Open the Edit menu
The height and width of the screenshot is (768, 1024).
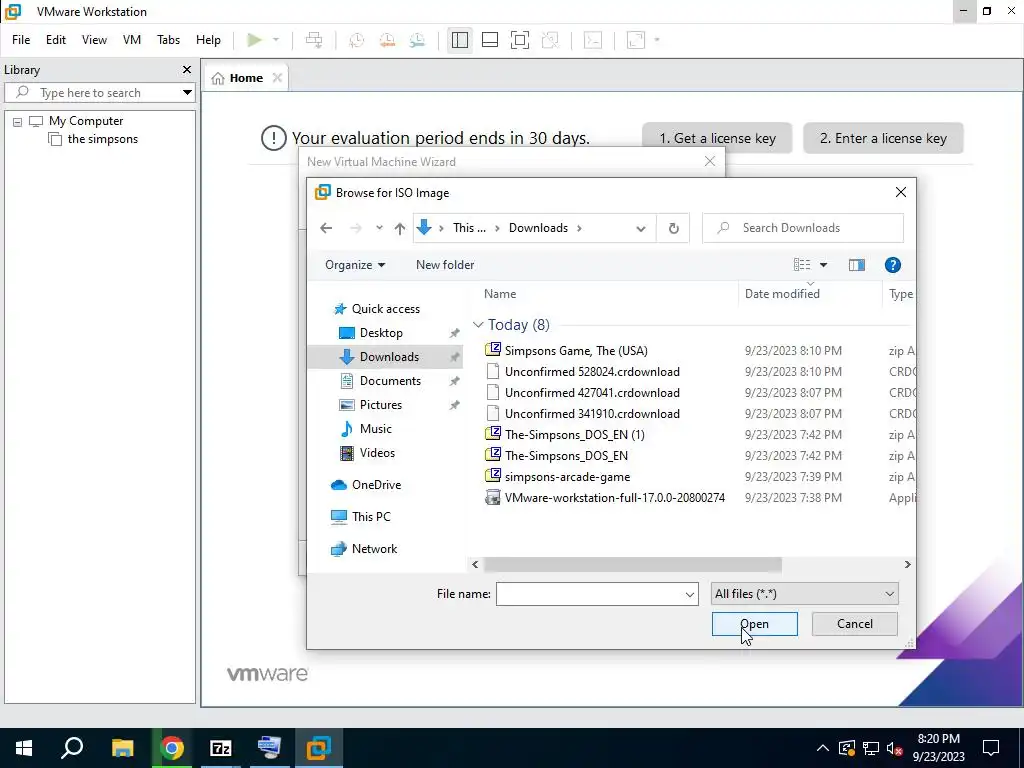56,40
